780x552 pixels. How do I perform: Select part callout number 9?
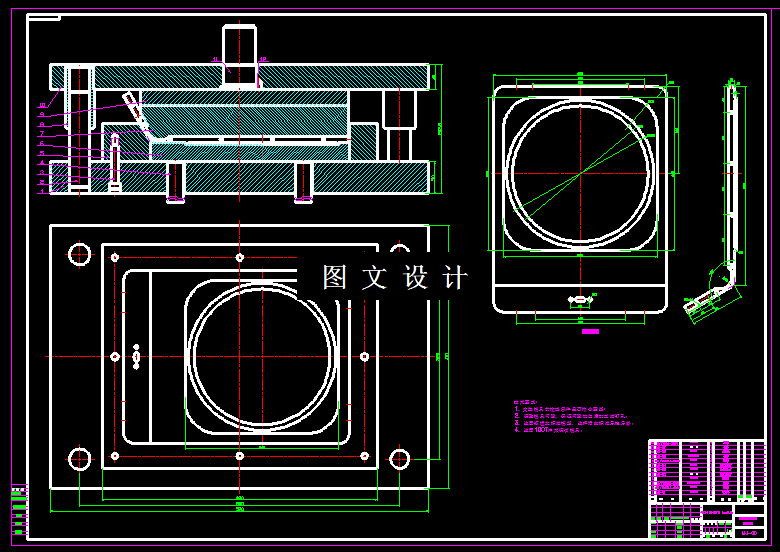pos(42,115)
